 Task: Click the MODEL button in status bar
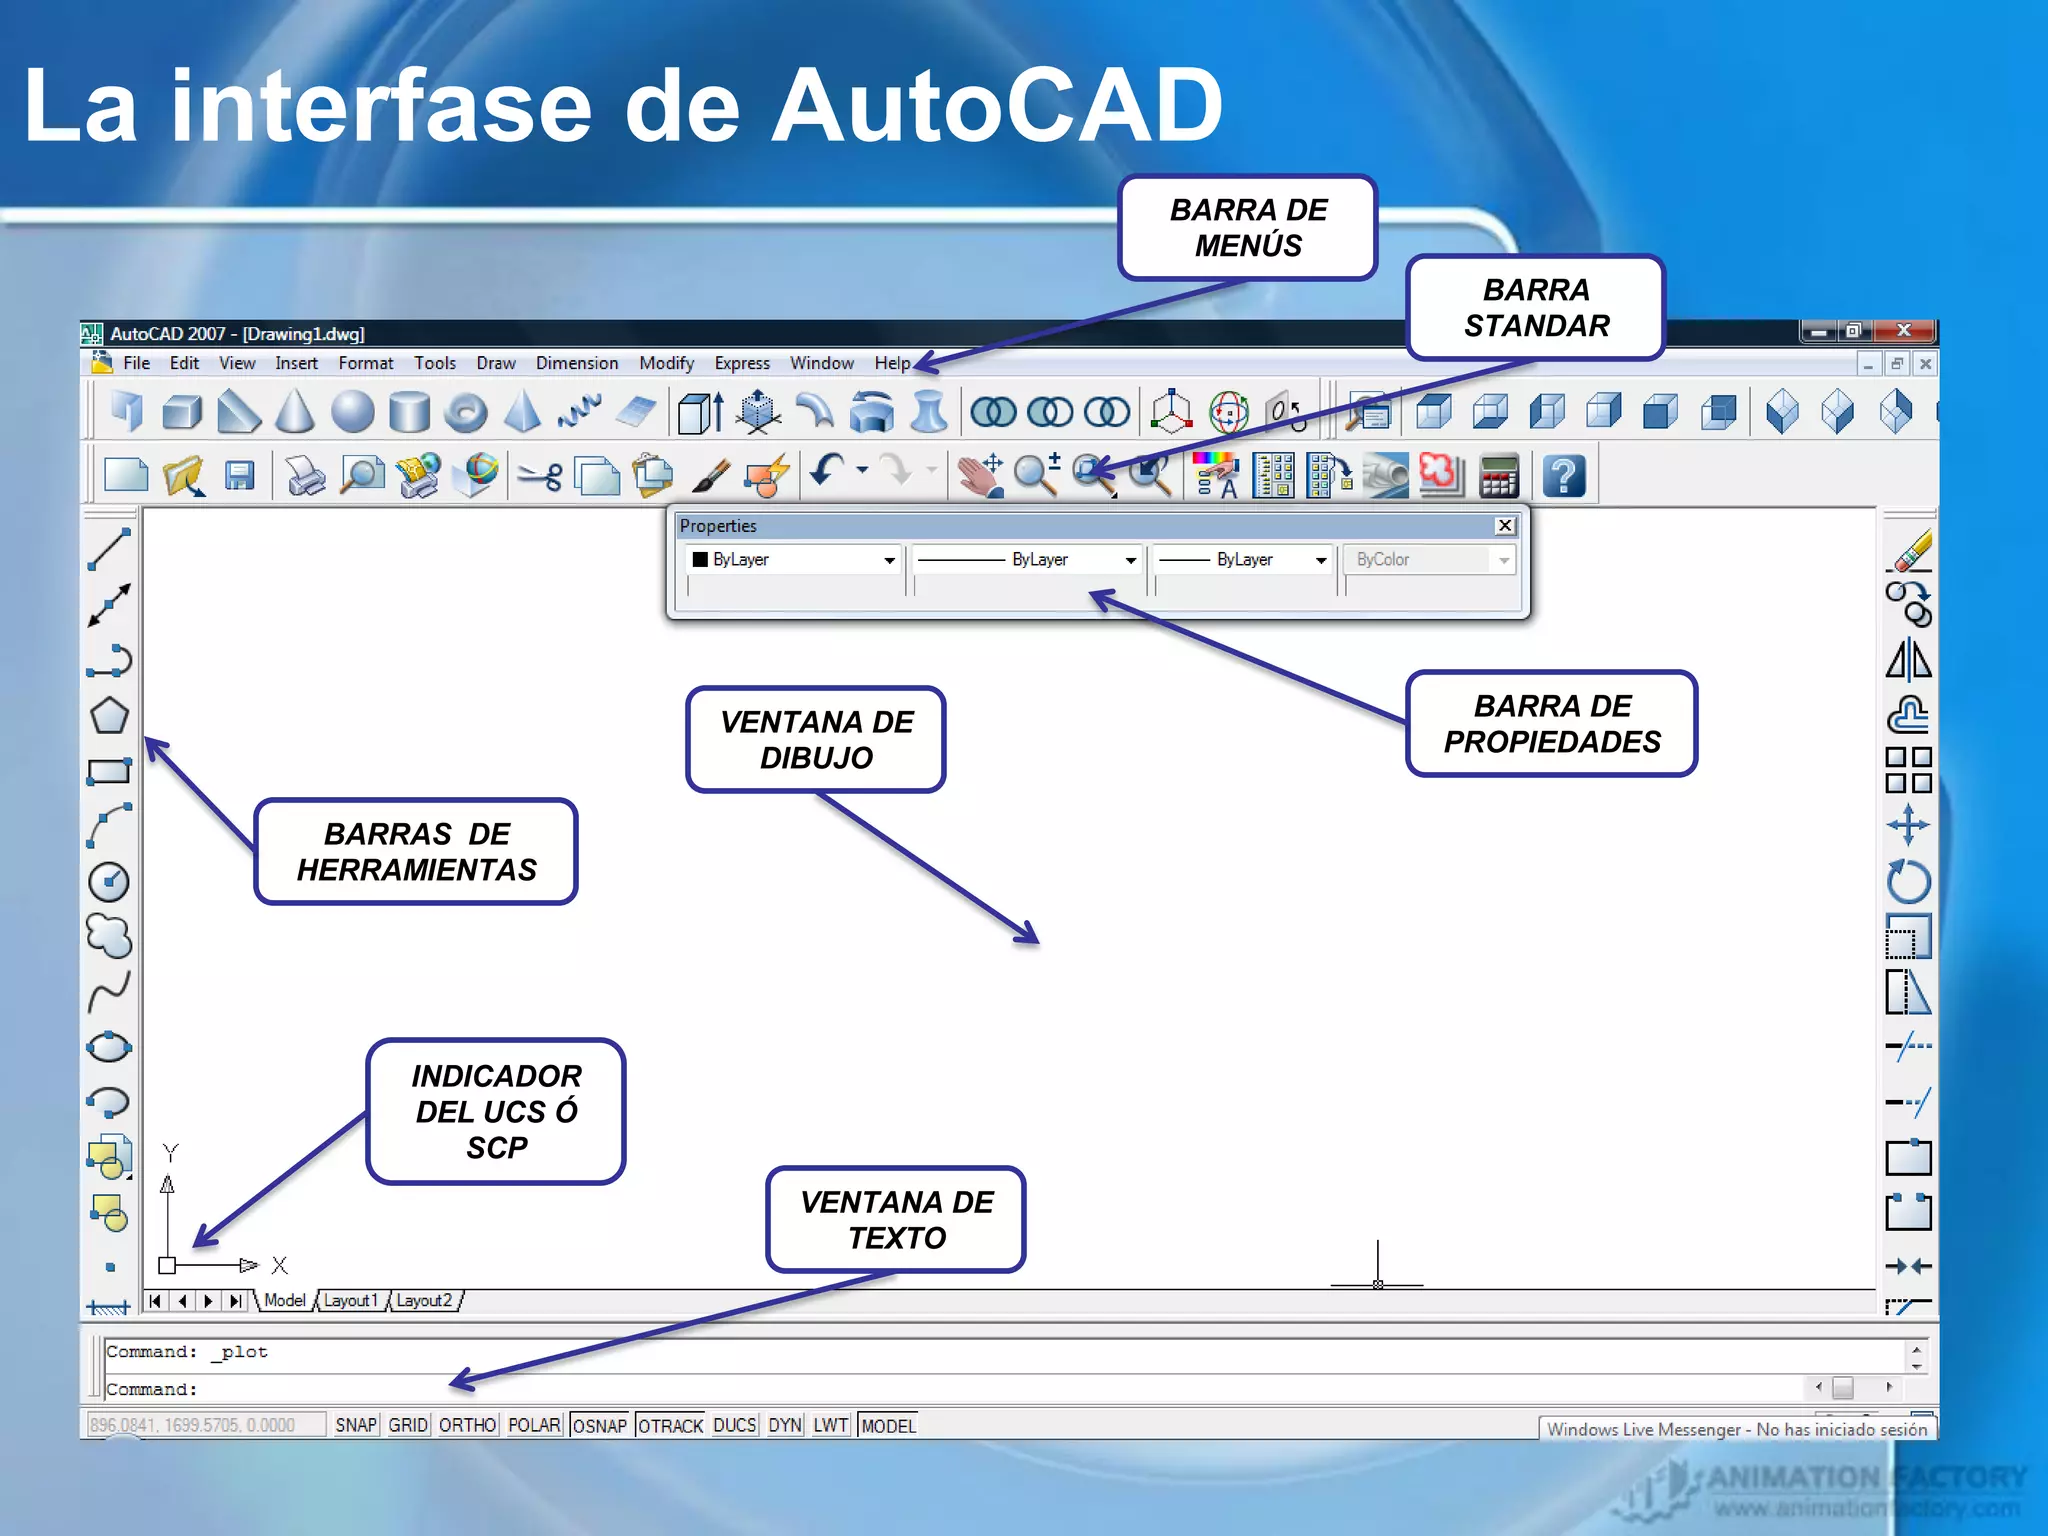point(888,1425)
